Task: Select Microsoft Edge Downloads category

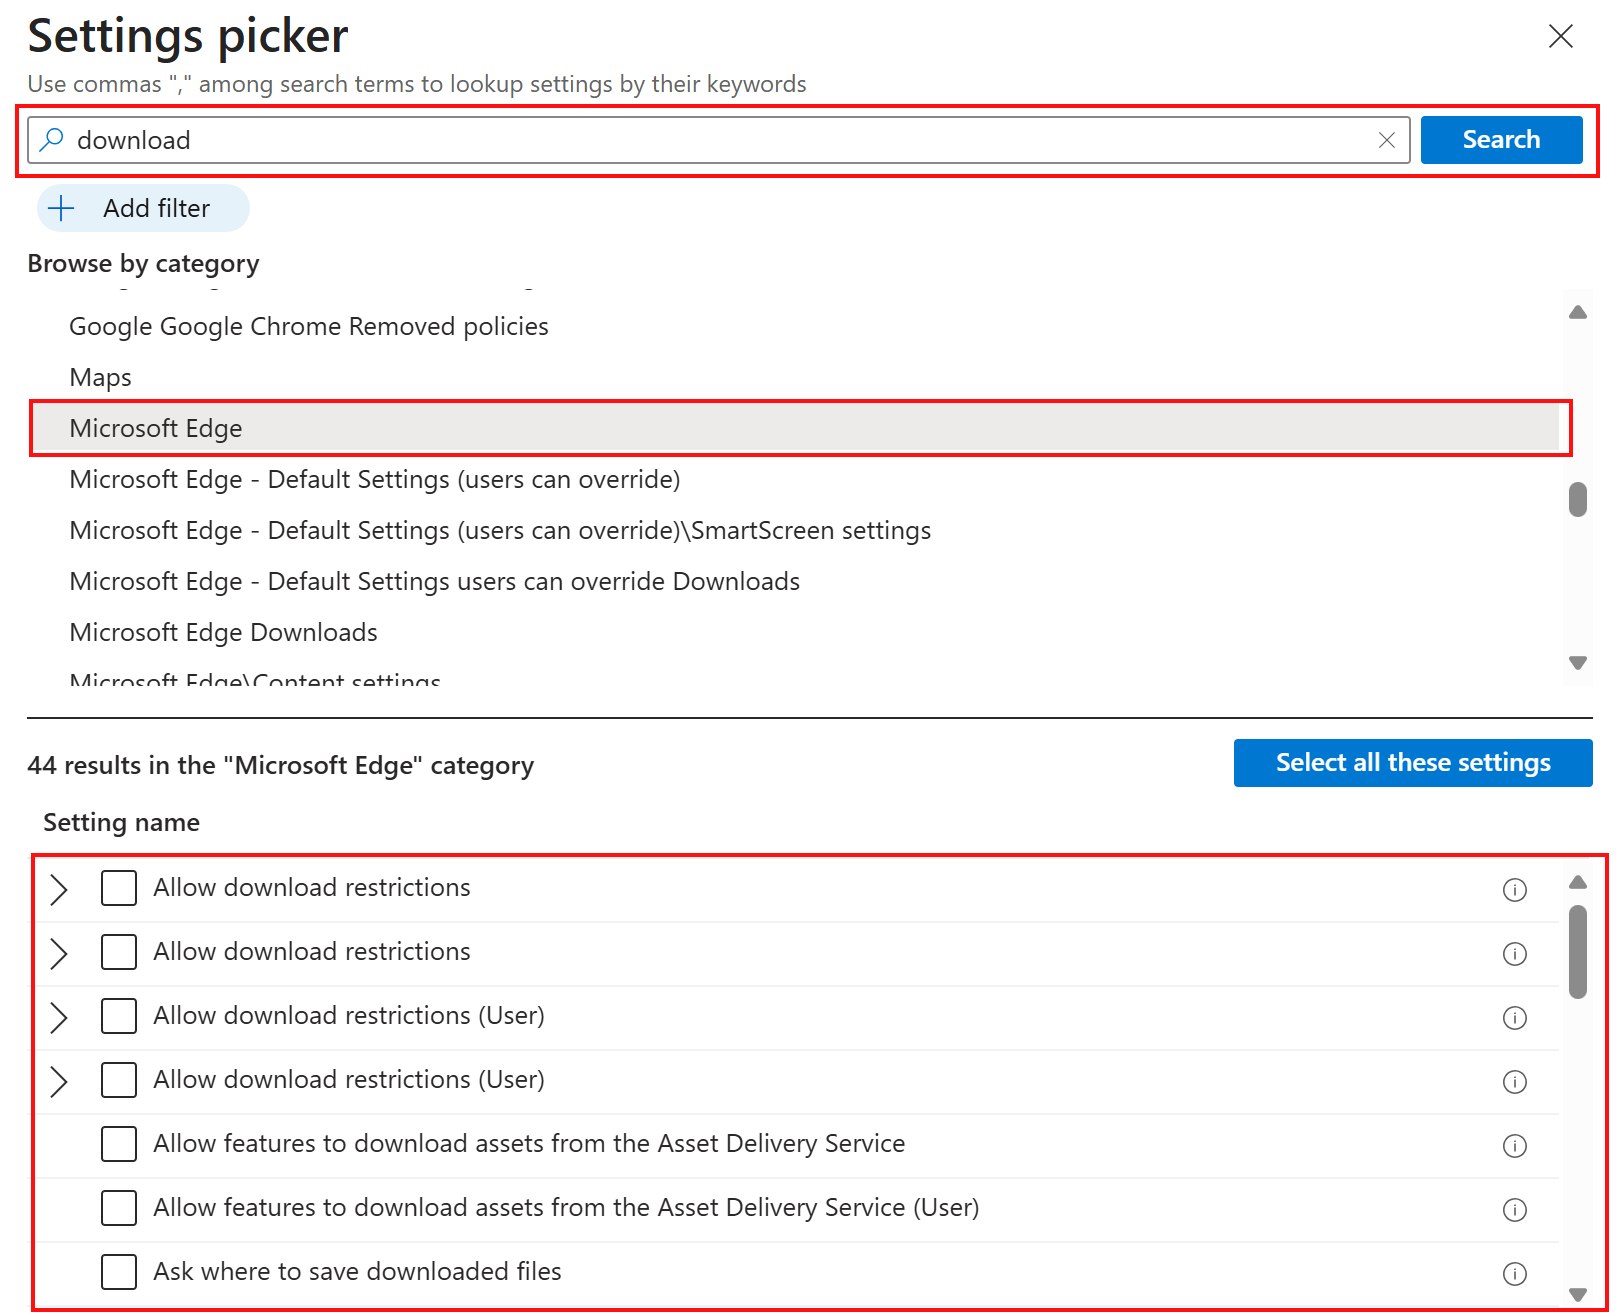Action: pyautogui.click(x=223, y=632)
